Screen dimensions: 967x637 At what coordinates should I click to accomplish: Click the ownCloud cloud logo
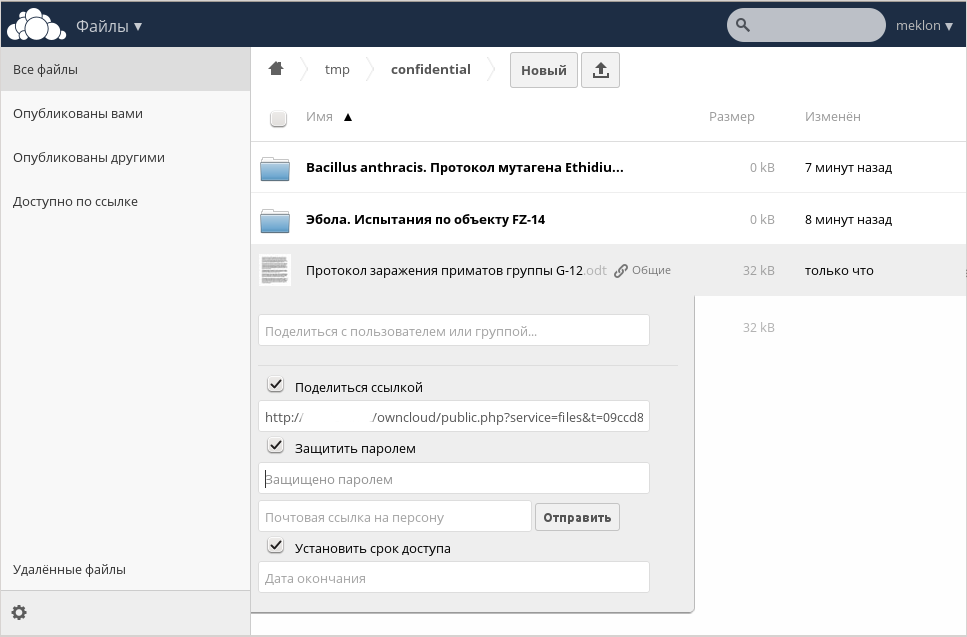(x=34, y=22)
